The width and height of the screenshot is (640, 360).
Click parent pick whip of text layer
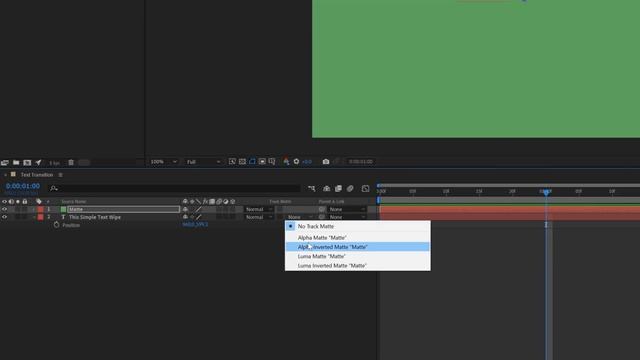322,217
